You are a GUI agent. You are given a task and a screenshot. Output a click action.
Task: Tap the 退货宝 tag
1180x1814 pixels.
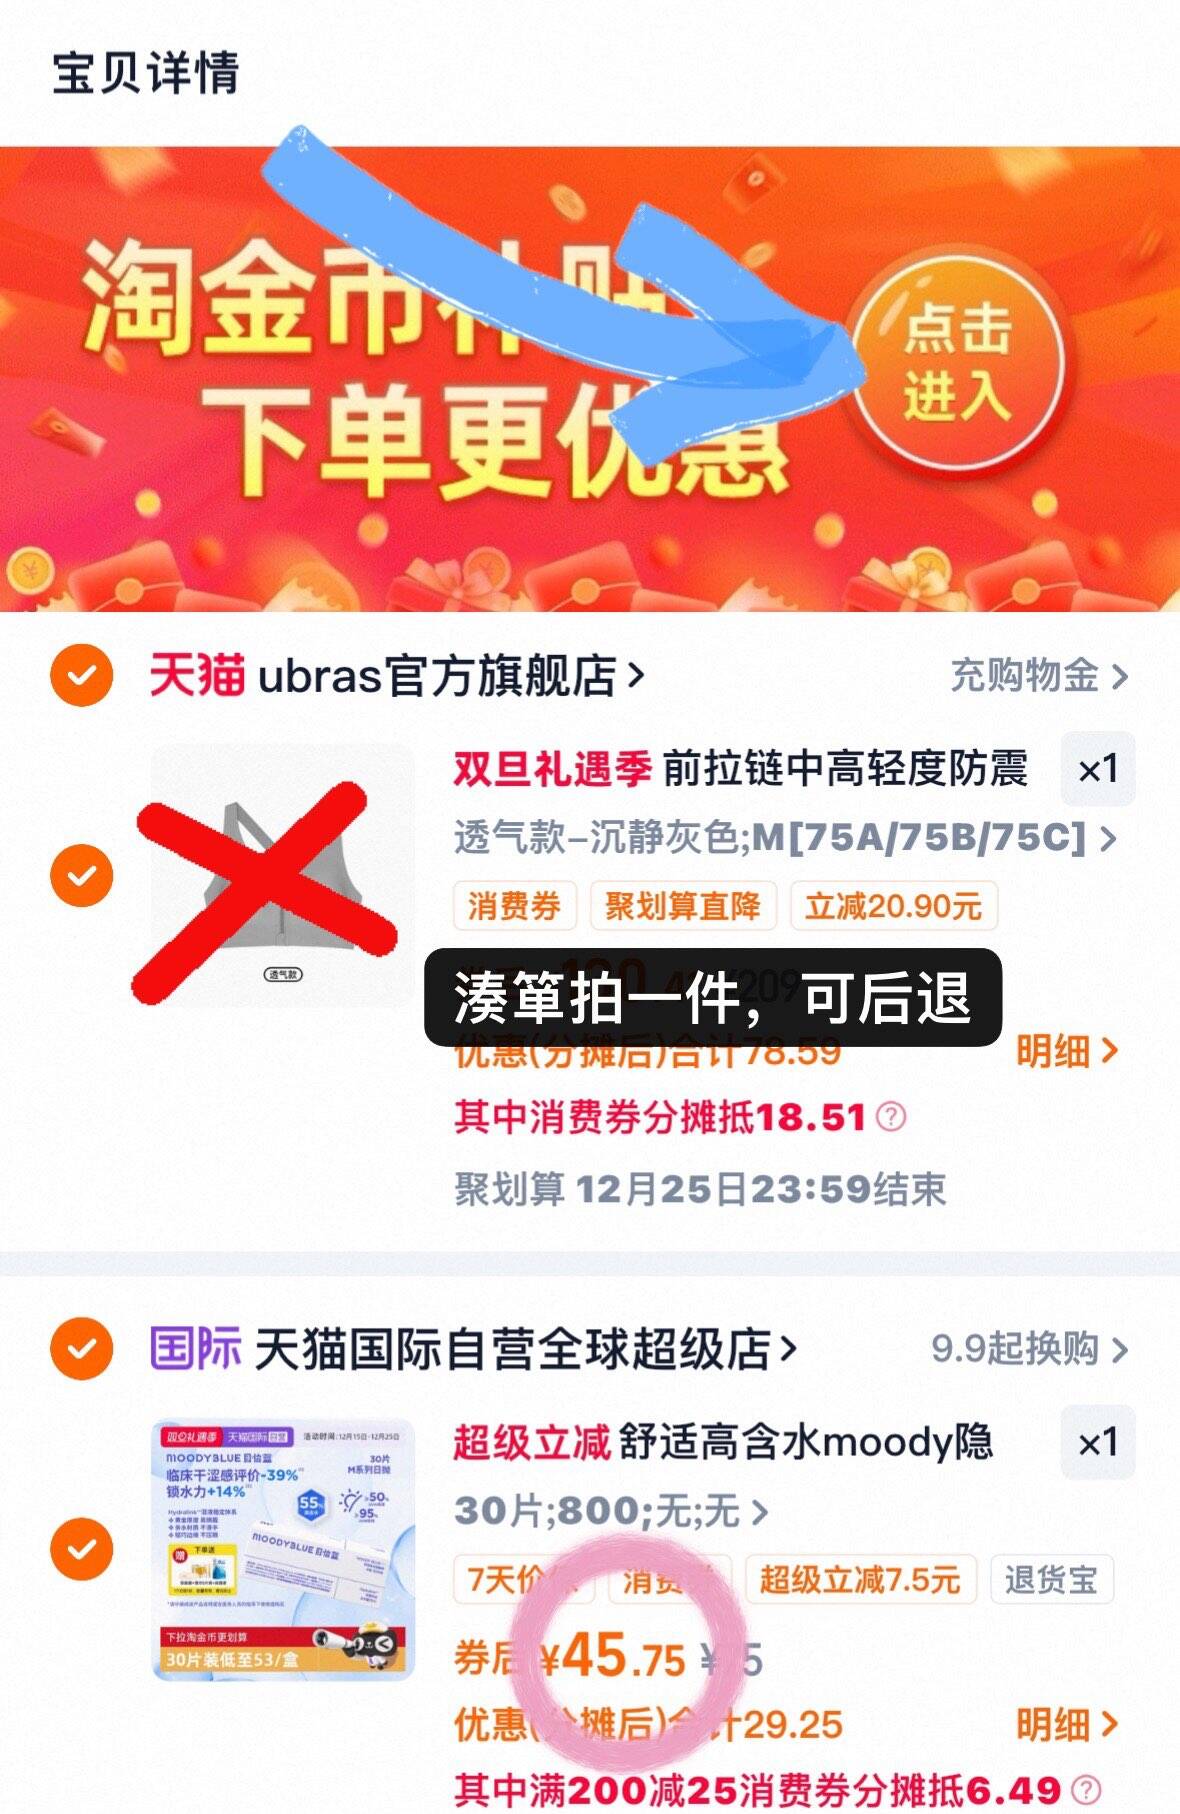1051,1580
